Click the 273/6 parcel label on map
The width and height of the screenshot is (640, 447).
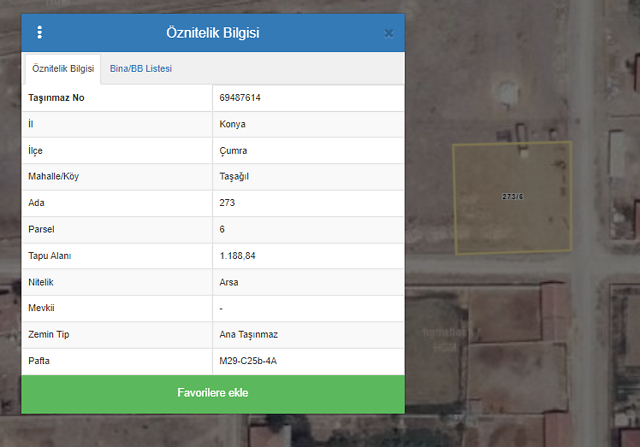[512, 196]
